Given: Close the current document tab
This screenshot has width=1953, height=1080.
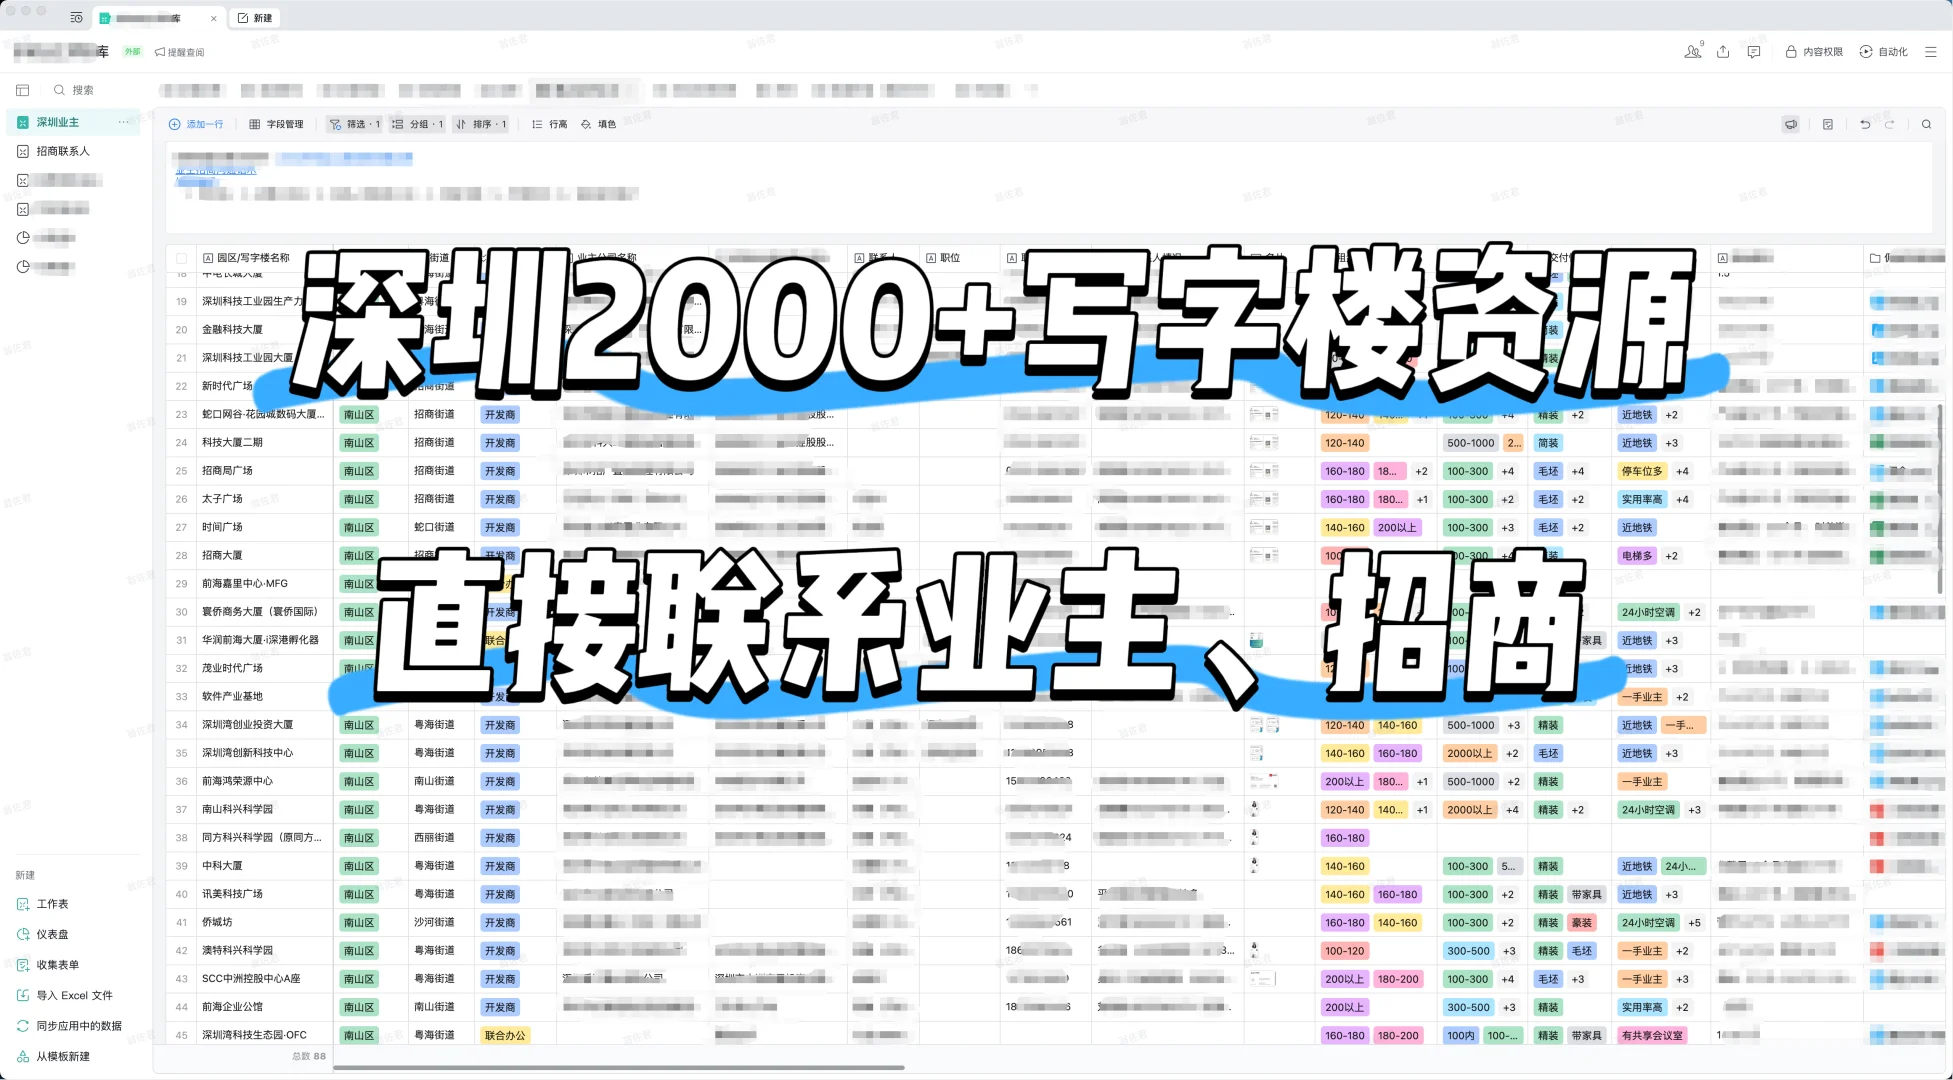Looking at the screenshot, I should (x=214, y=18).
